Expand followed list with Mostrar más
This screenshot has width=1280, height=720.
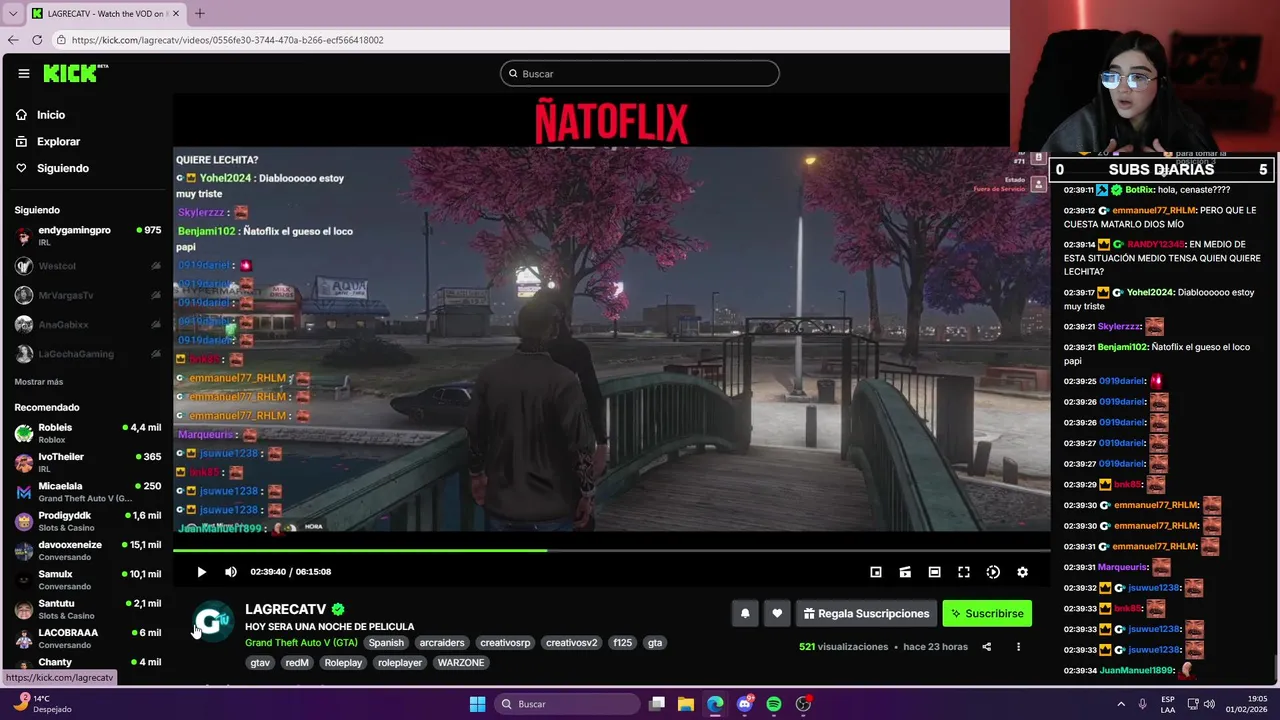pyautogui.click(x=39, y=382)
